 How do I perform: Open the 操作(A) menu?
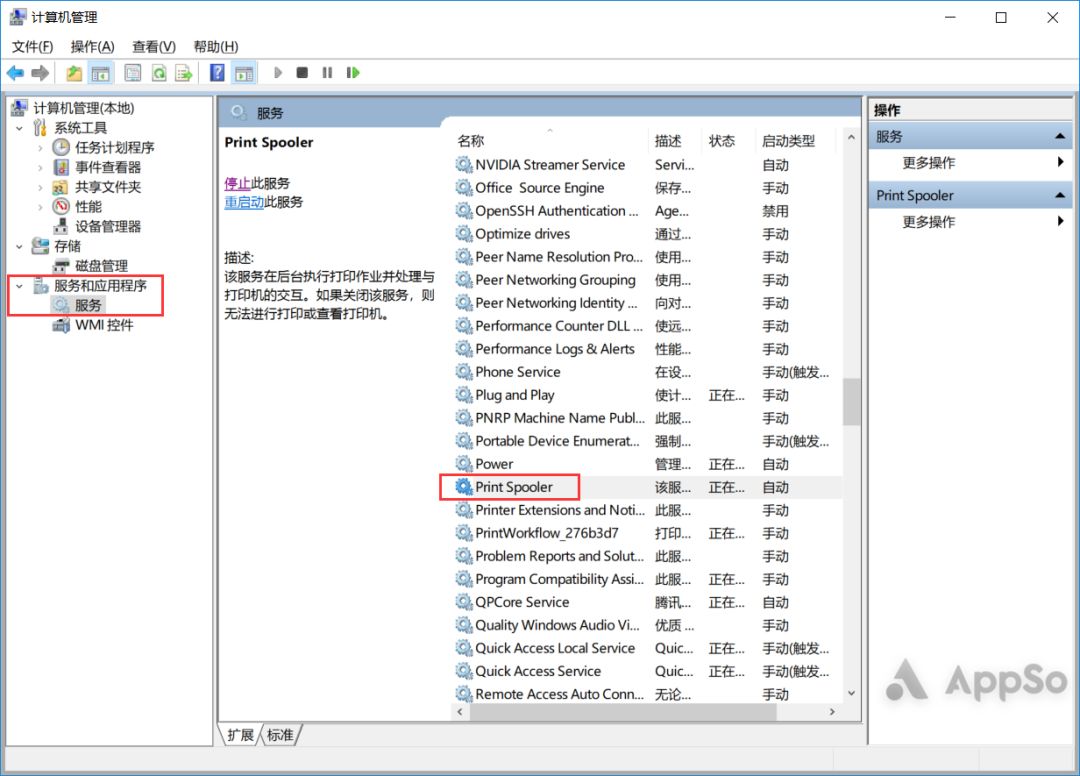[x=92, y=47]
